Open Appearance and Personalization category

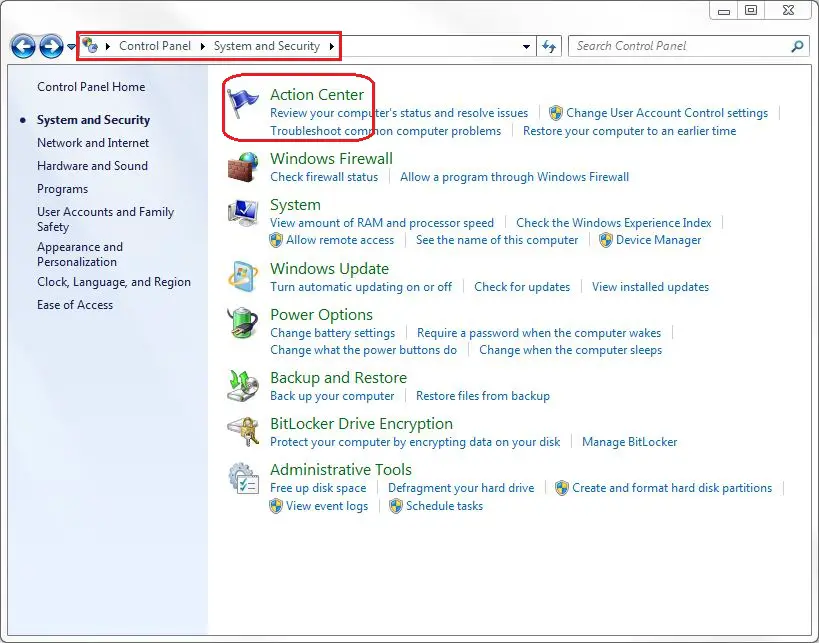pyautogui.click(x=80, y=254)
